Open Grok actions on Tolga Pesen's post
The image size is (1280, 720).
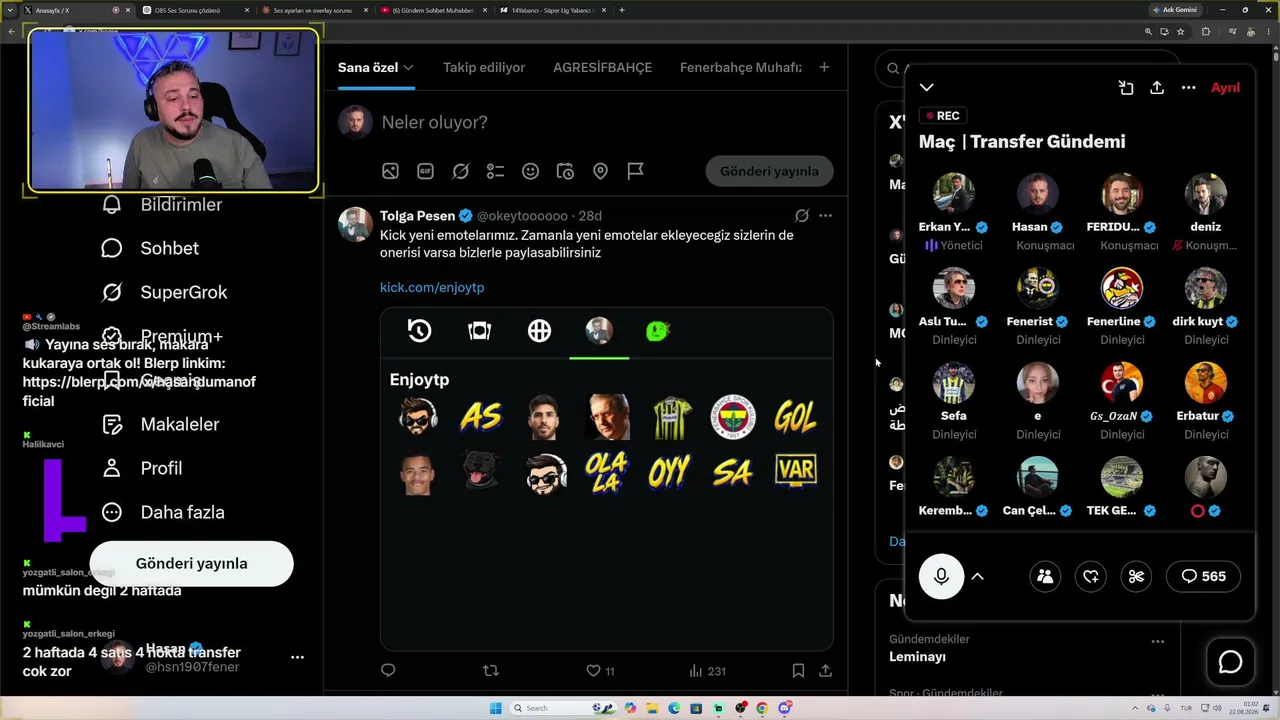[802, 215]
